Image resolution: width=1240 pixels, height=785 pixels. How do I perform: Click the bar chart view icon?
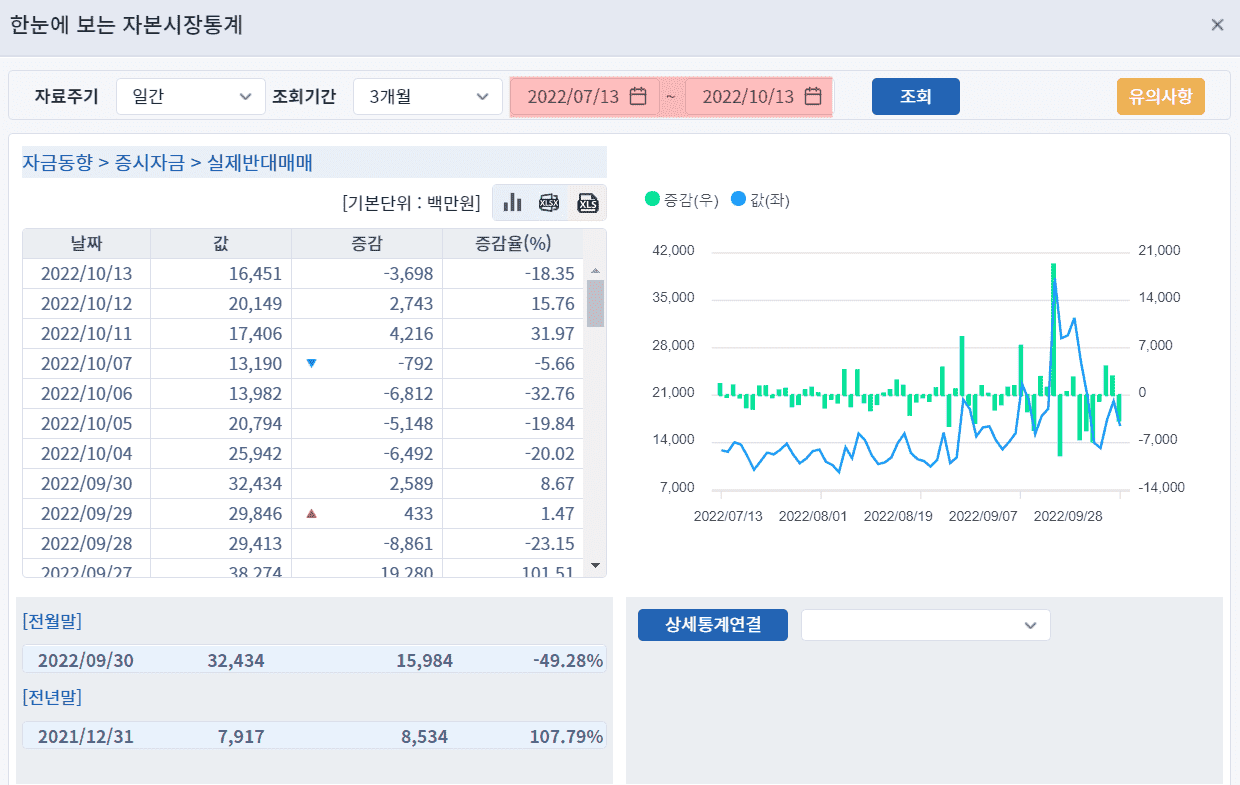tap(512, 203)
